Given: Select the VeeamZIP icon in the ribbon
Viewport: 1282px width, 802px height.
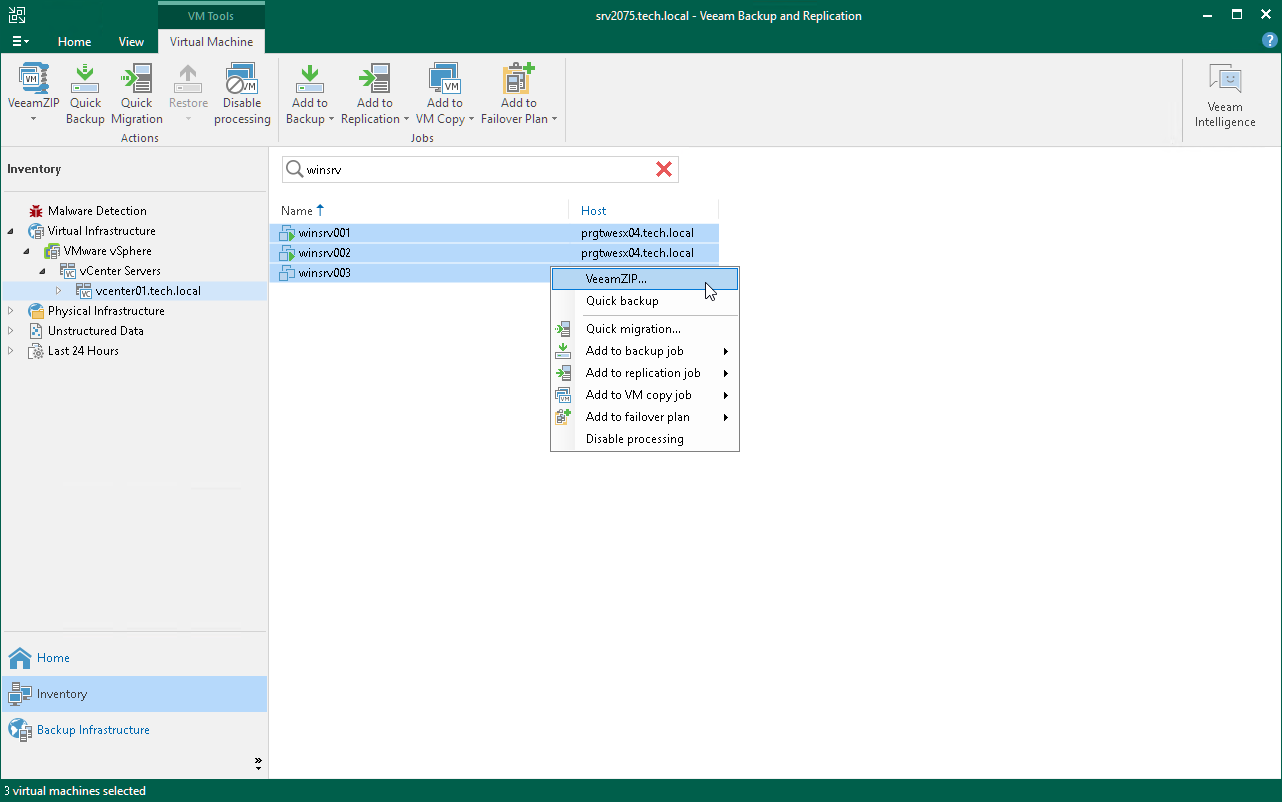Looking at the screenshot, I should coord(33,90).
